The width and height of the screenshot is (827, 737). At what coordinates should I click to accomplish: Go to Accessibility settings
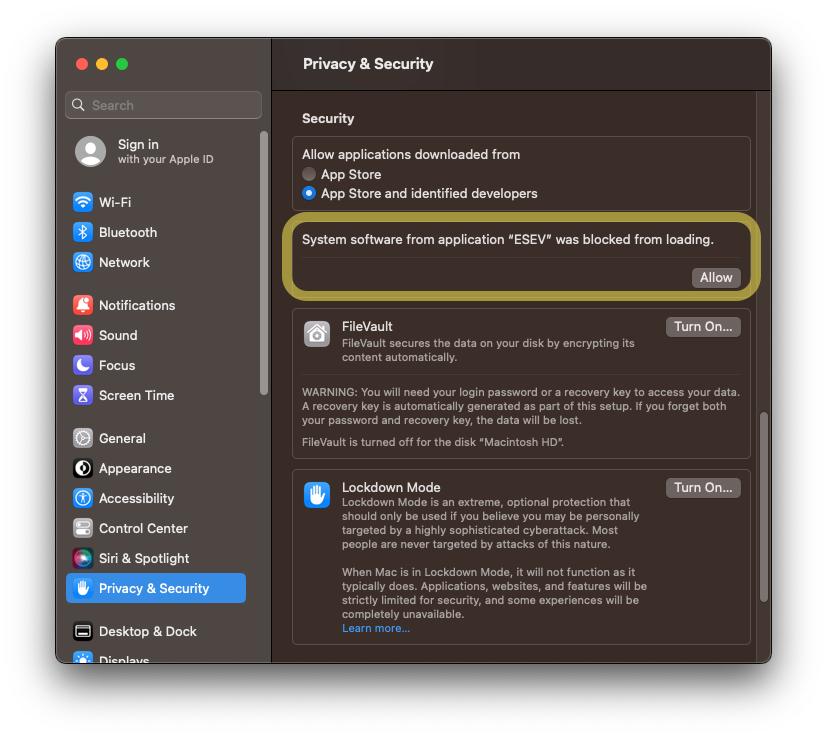coord(156,498)
